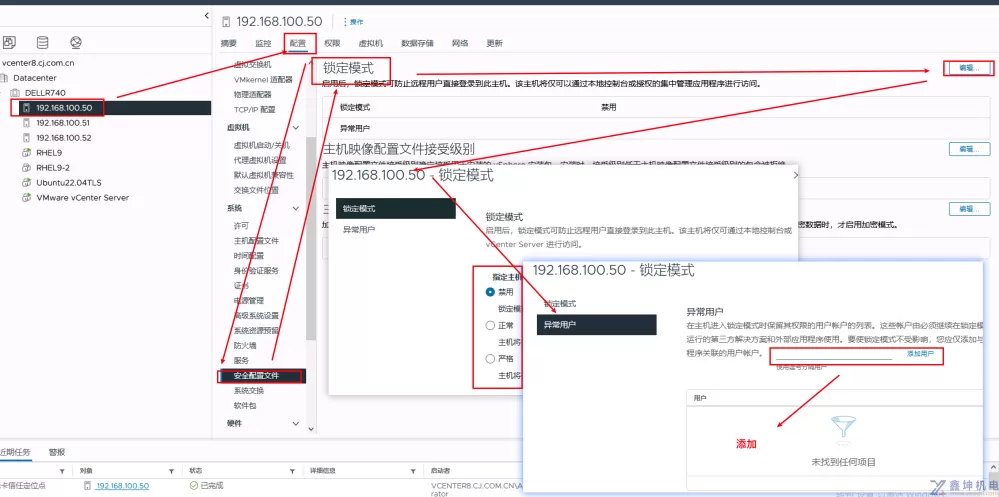Open 许可 in config sidebar
This screenshot has height=497, width=999.
pos(241,226)
